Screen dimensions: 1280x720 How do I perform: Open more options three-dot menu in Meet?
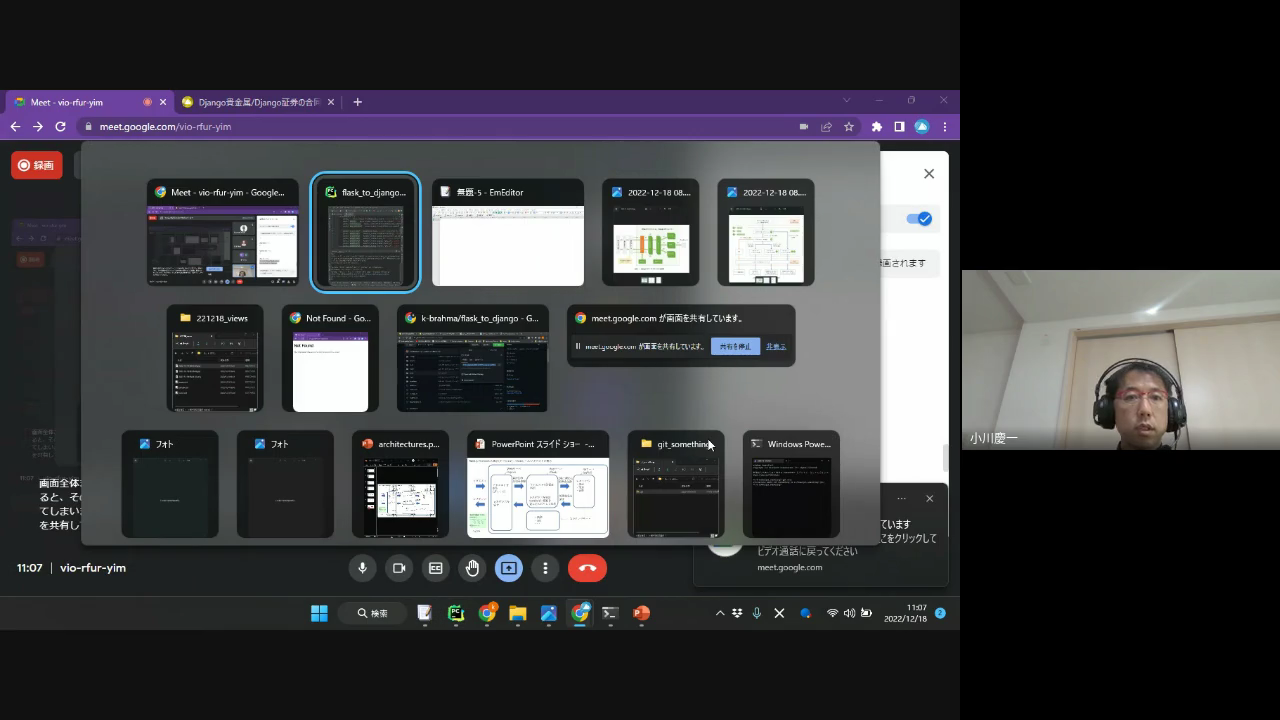pyautogui.click(x=545, y=568)
